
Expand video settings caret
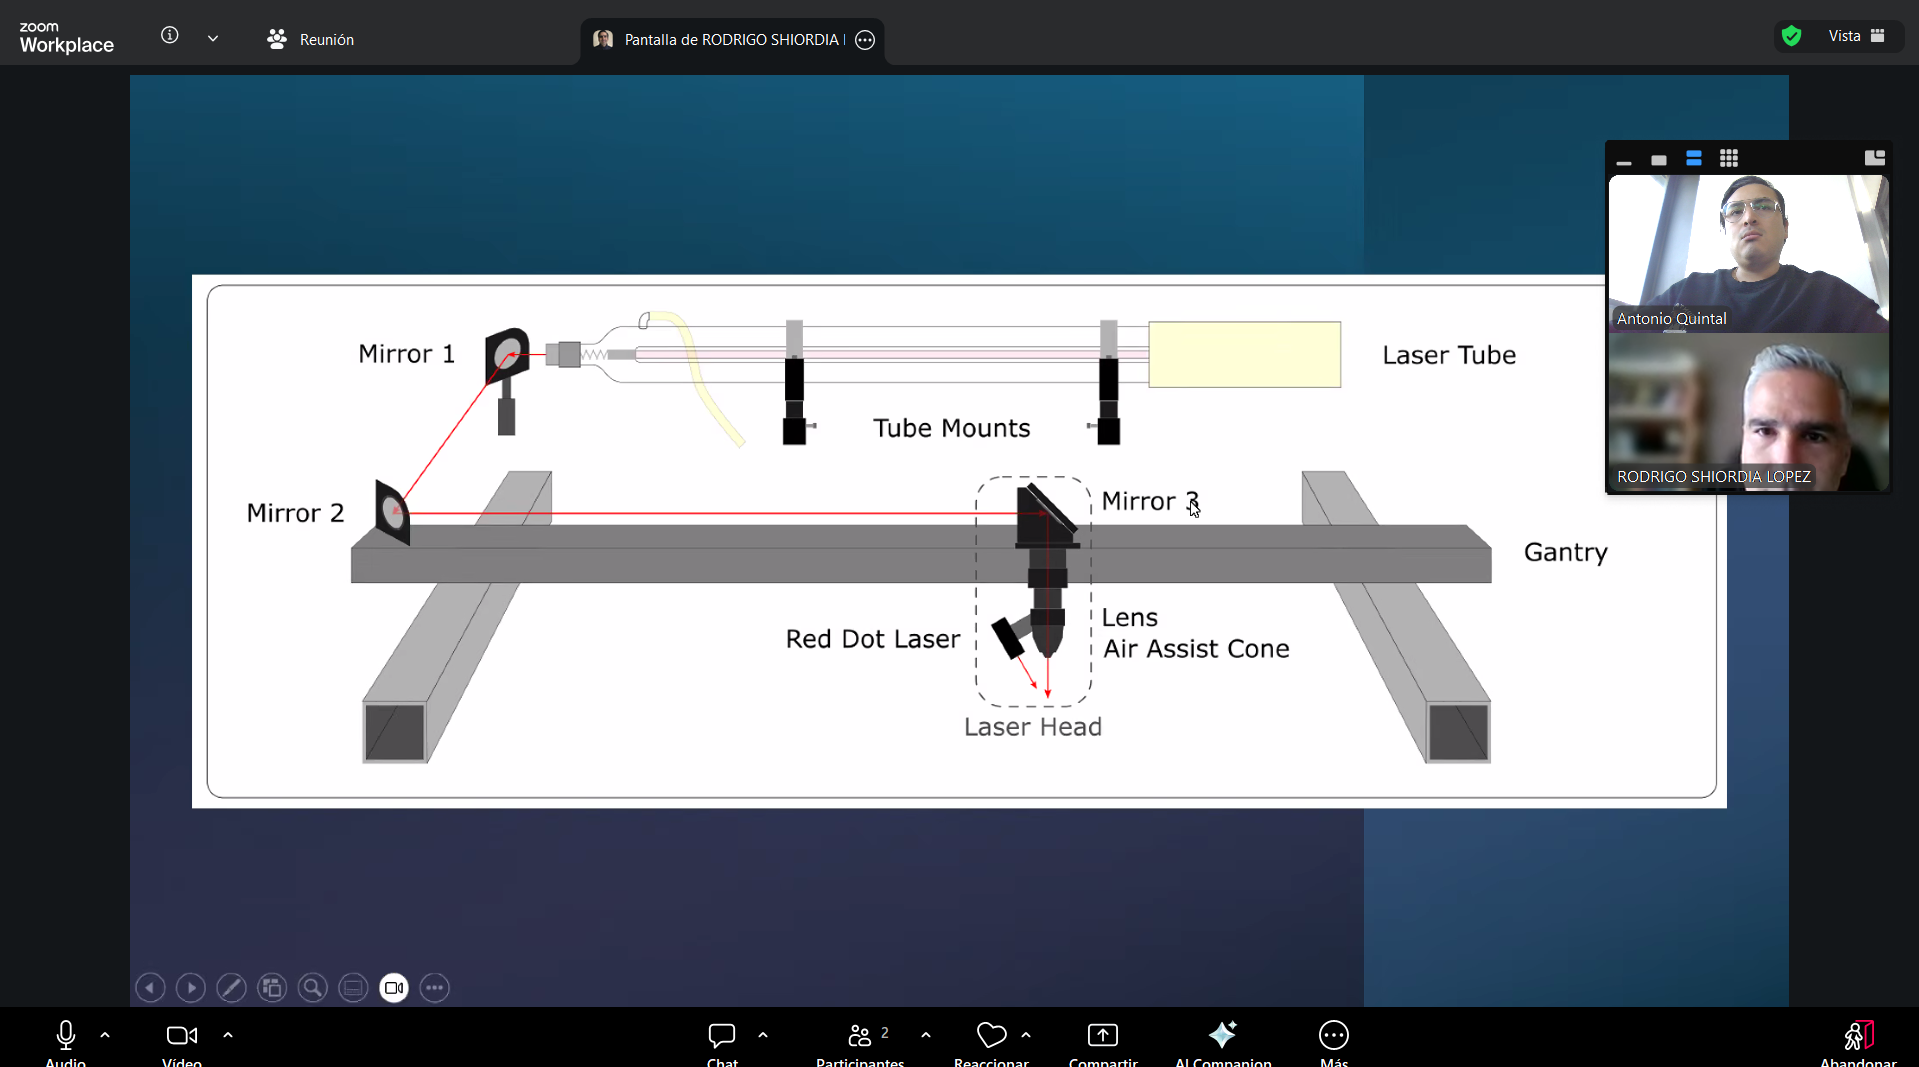tap(228, 1036)
